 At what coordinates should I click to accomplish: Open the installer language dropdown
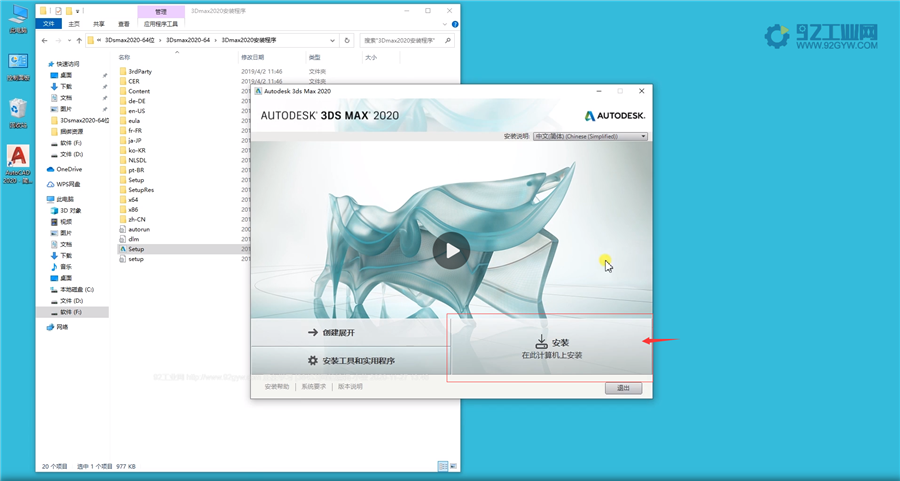[x=590, y=137]
